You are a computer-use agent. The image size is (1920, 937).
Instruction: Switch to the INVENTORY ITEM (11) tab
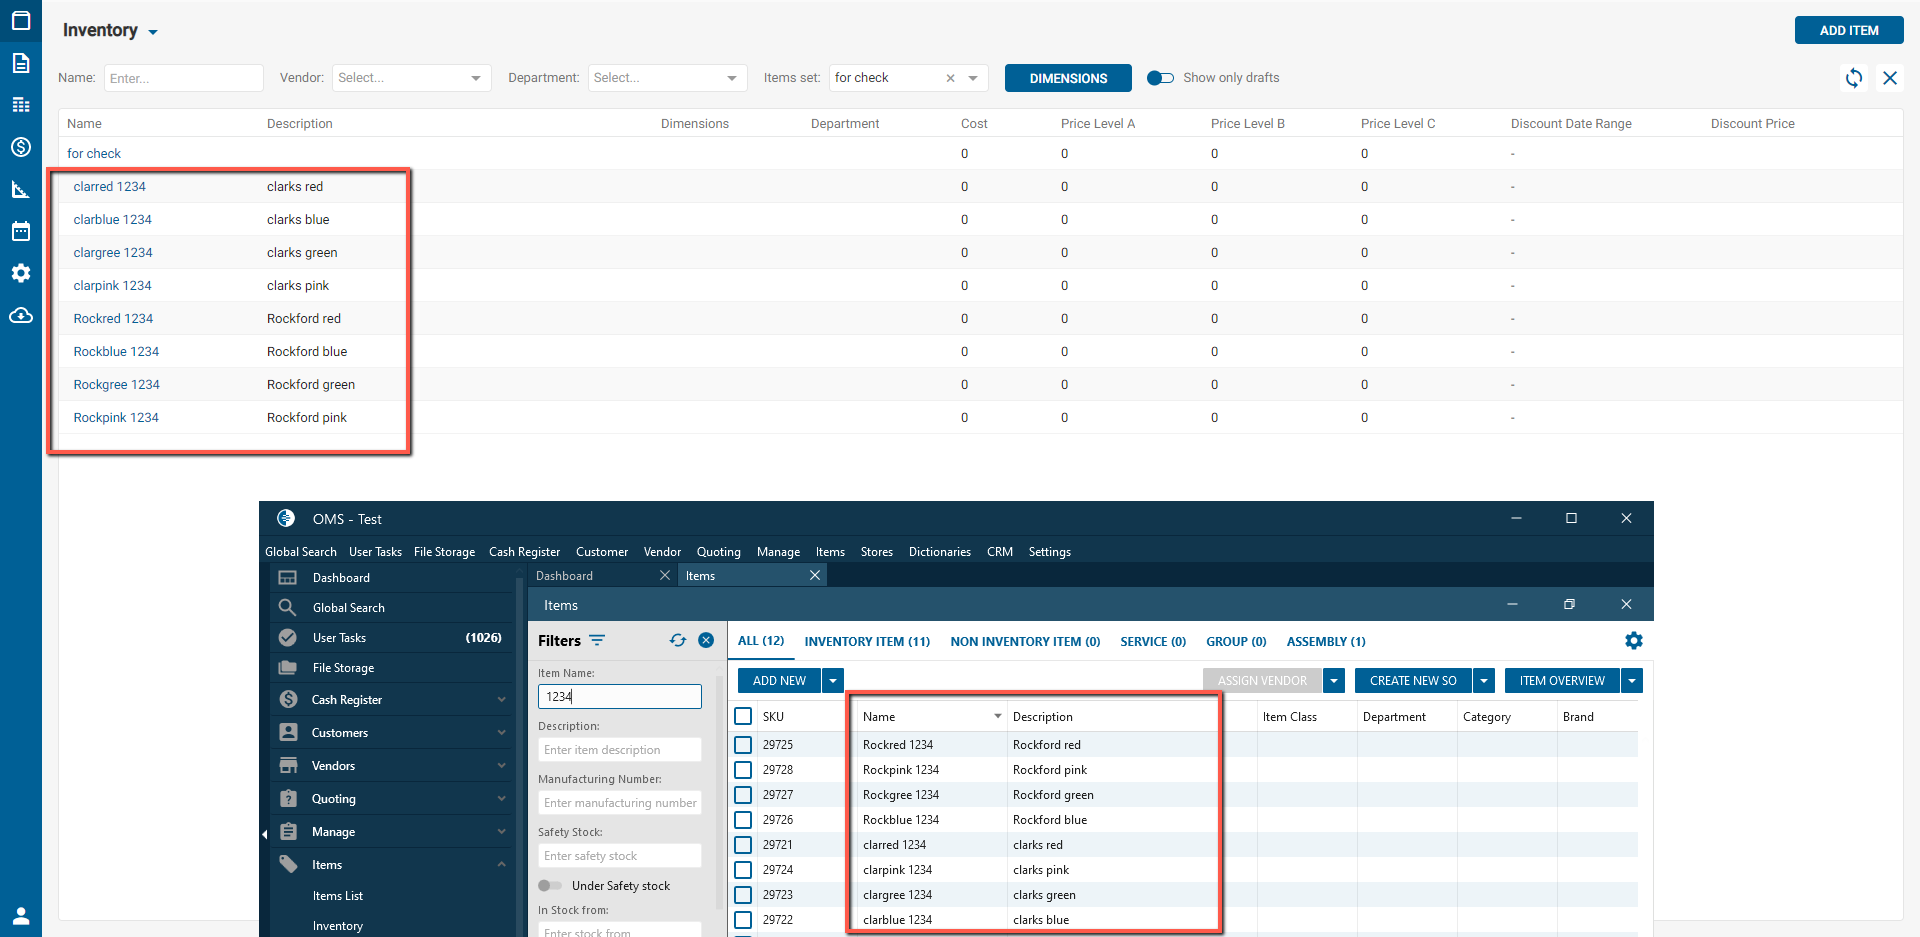click(866, 642)
